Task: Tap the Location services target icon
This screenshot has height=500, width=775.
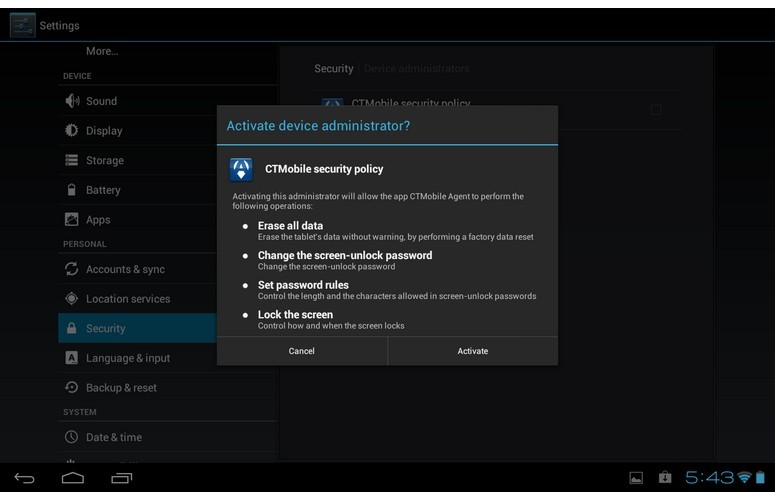Action: tap(72, 298)
